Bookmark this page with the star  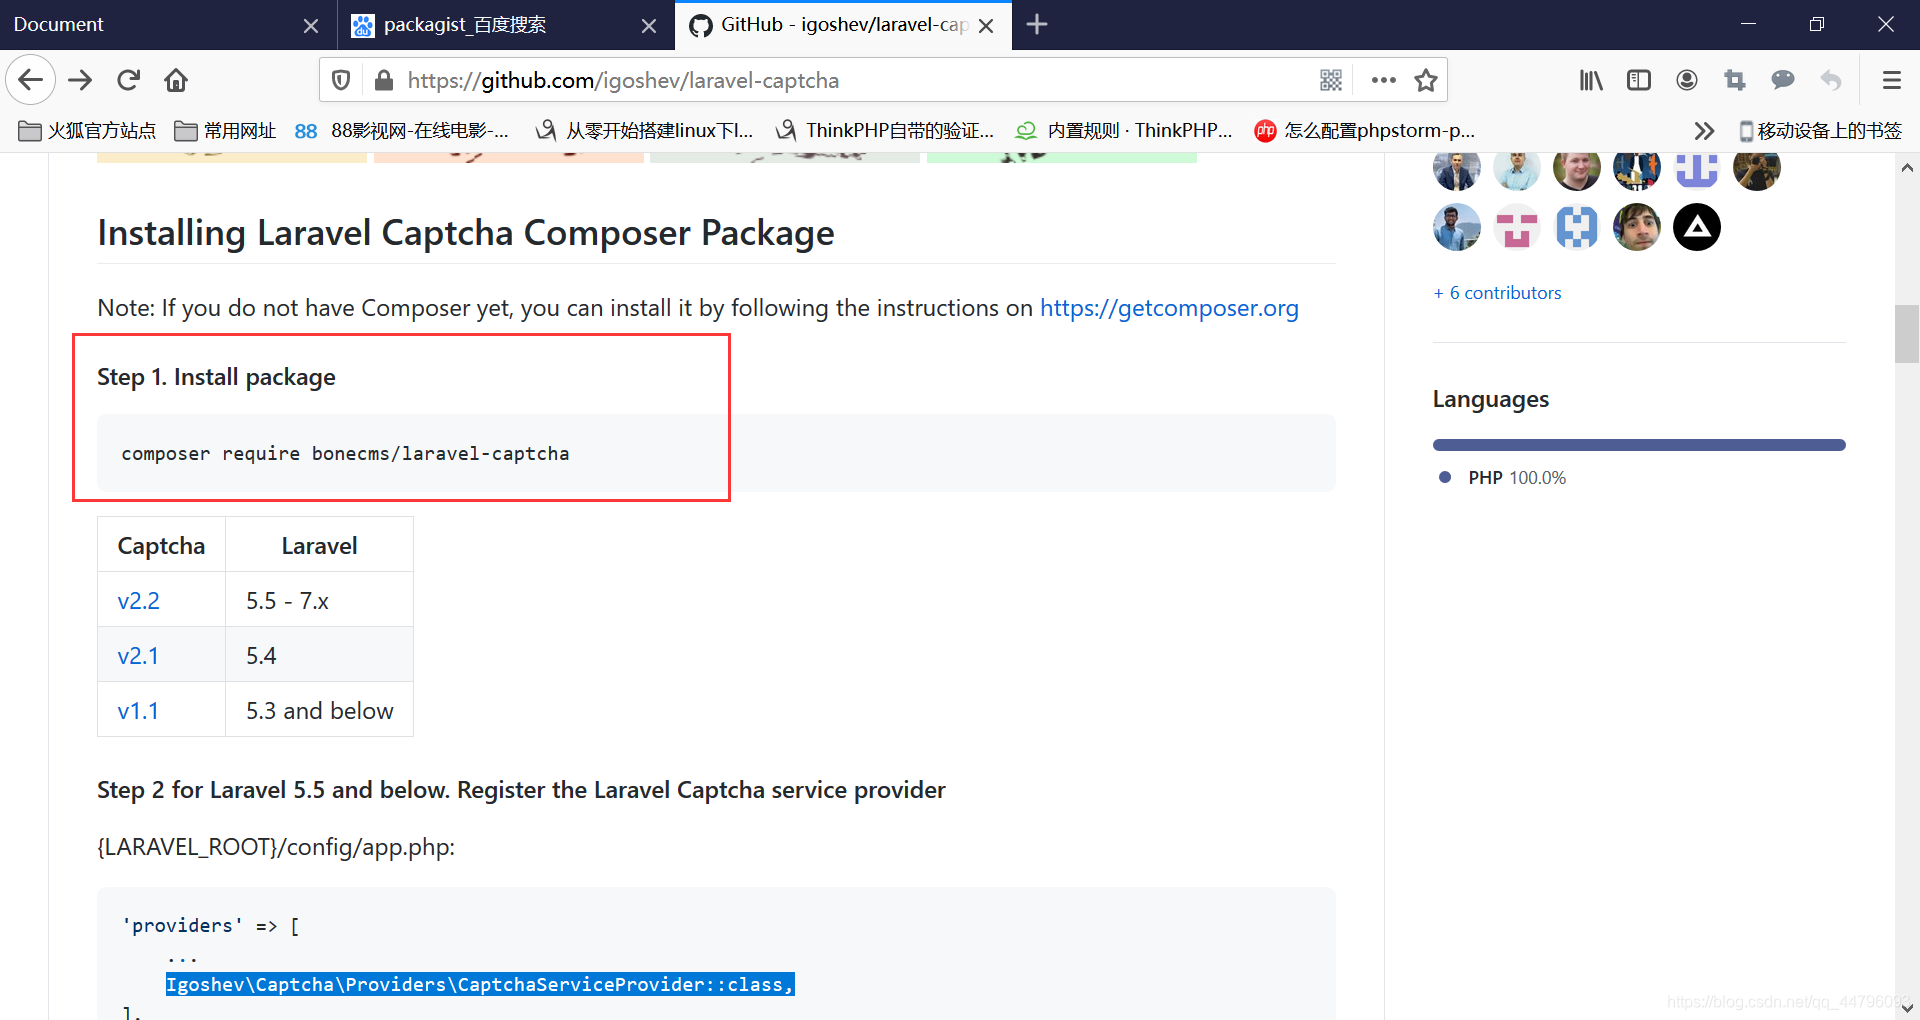[x=1426, y=80]
